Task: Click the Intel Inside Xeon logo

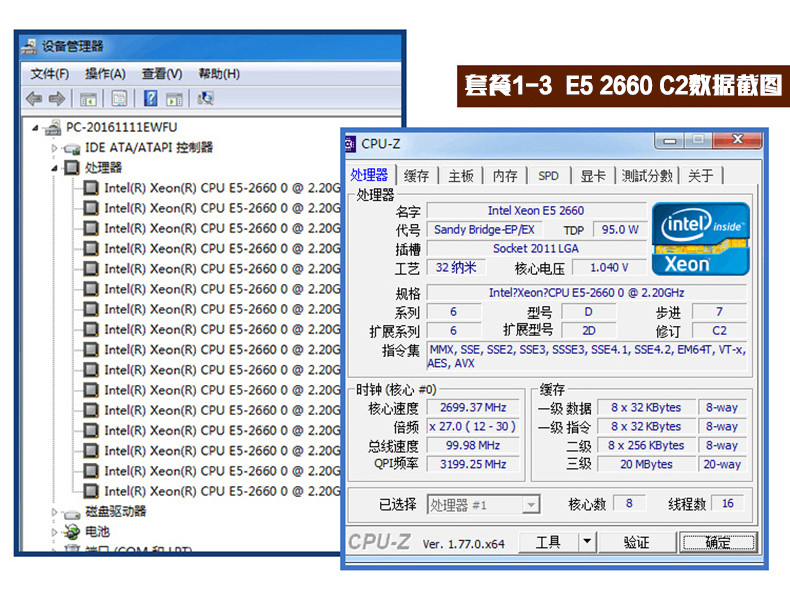Action: pos(700,239)
